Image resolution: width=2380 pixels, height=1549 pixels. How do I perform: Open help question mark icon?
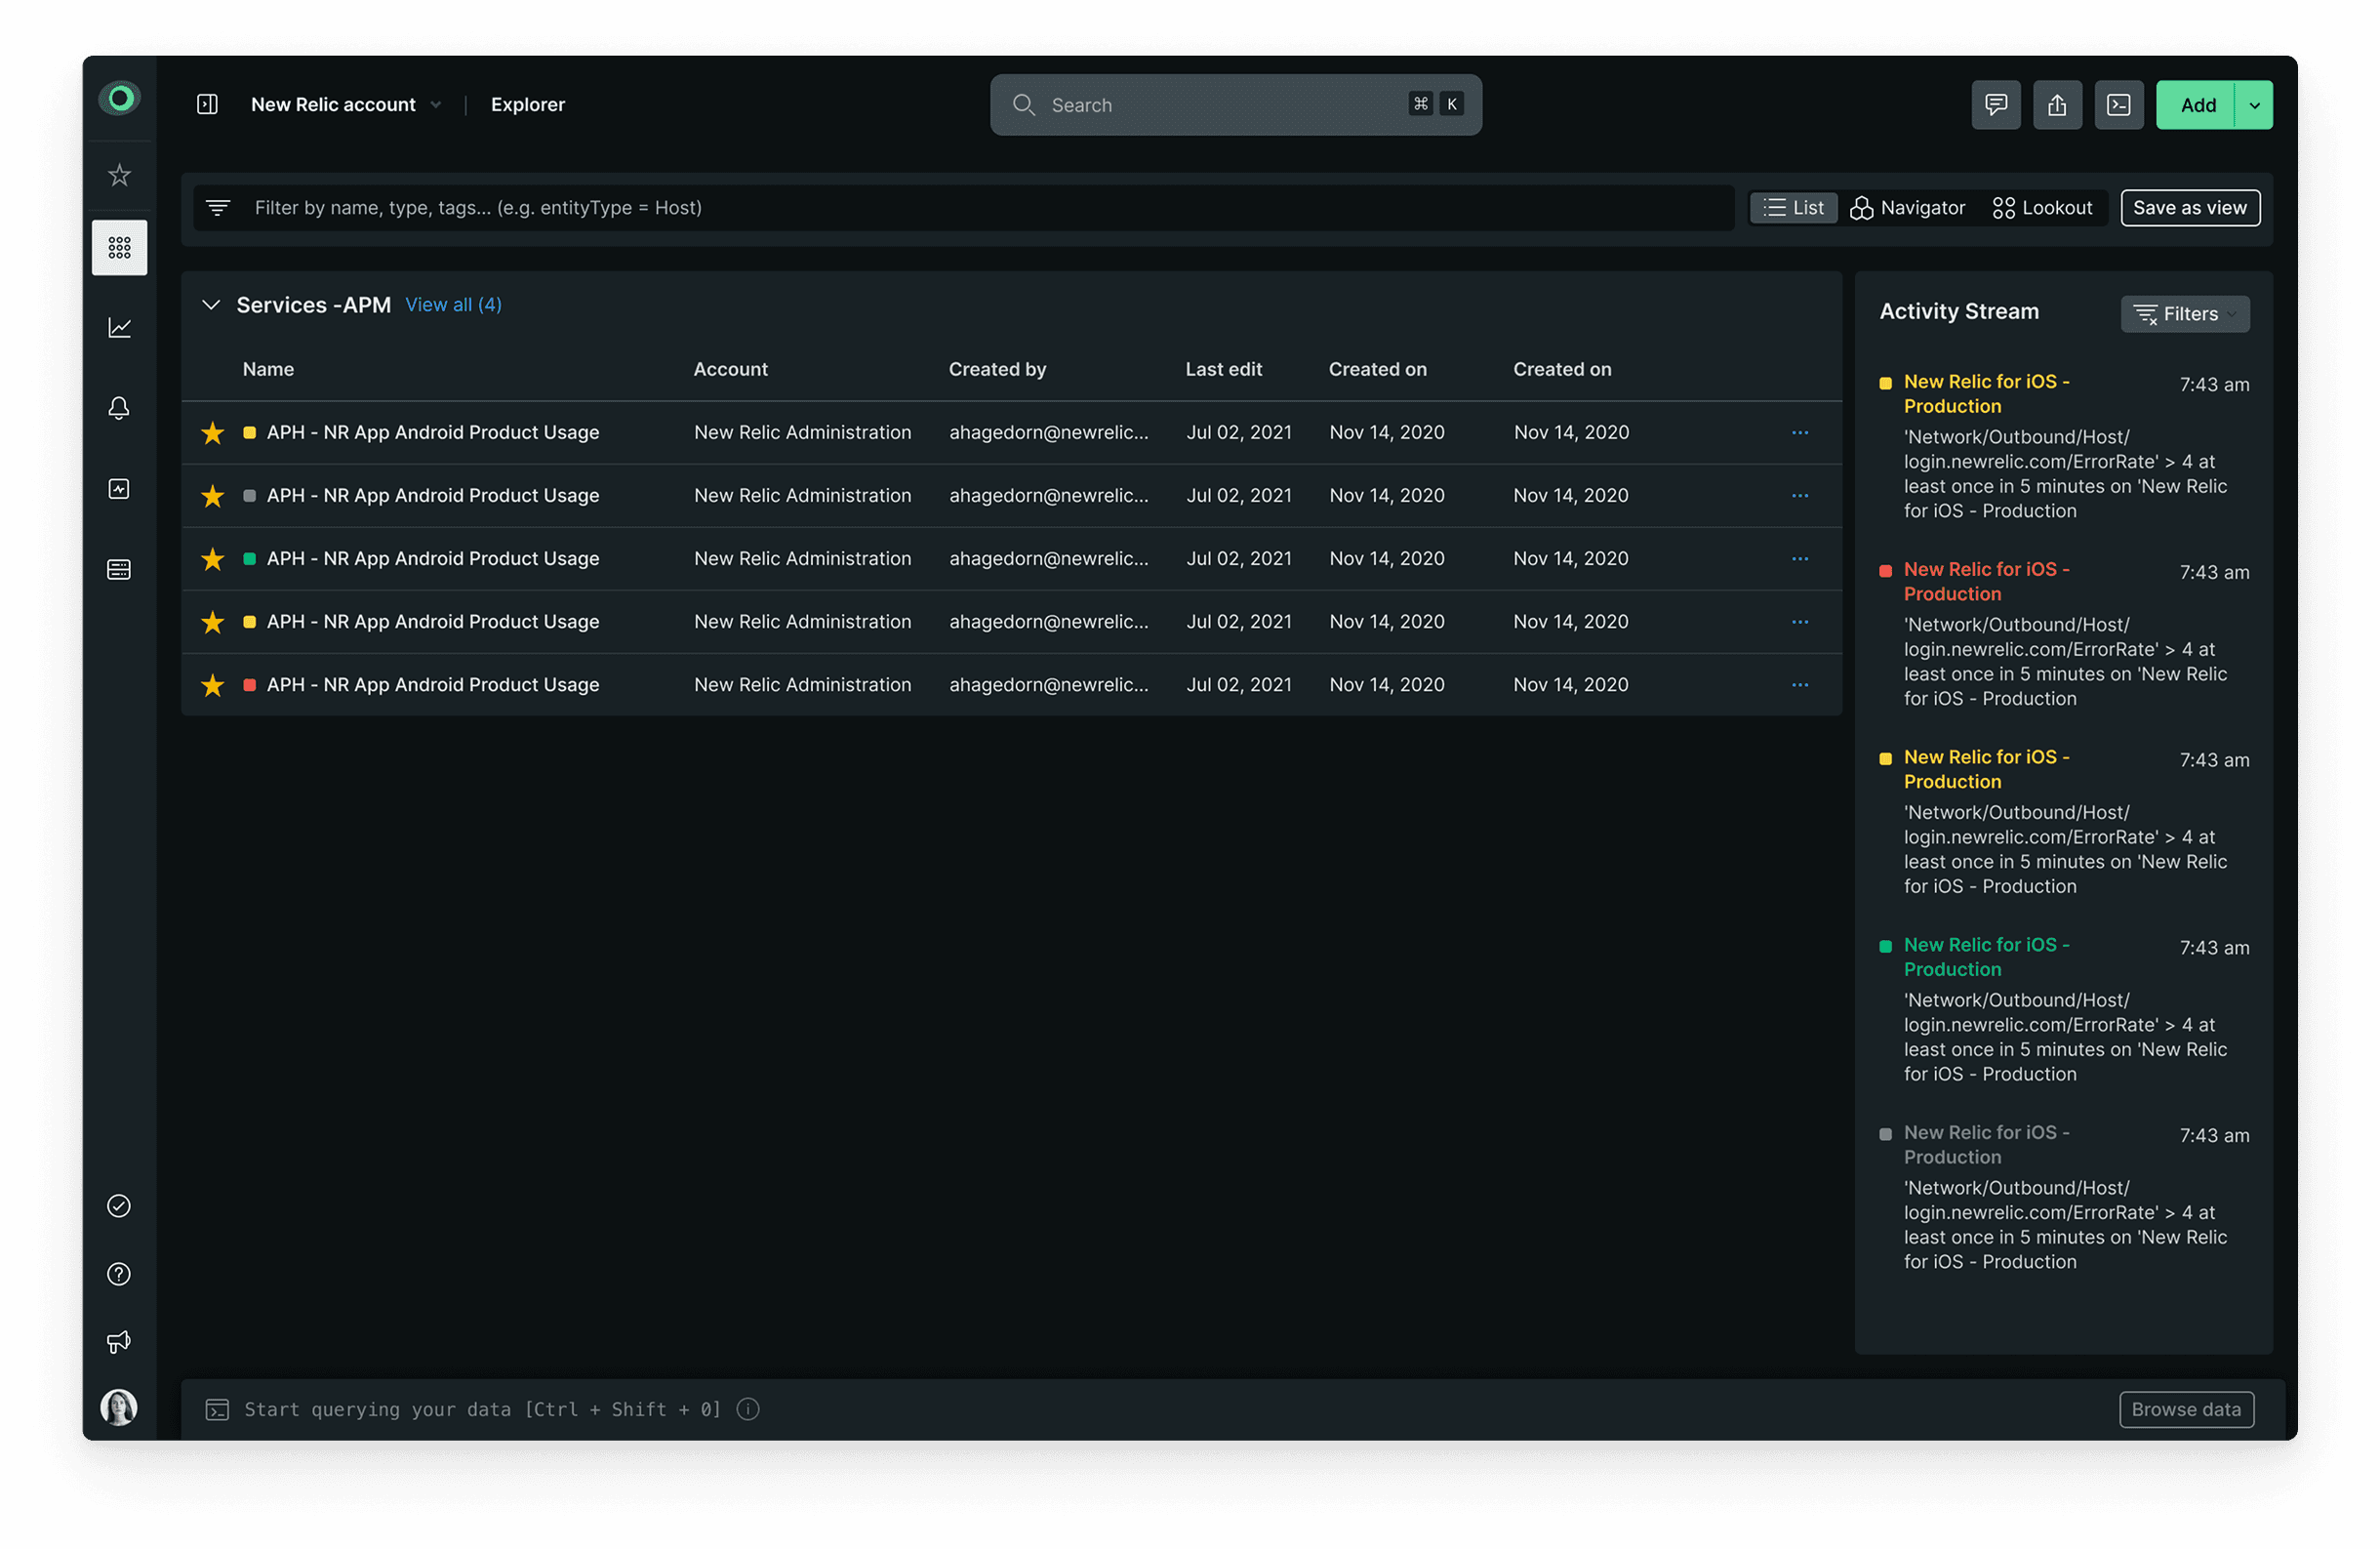(x=119, y=1274)
